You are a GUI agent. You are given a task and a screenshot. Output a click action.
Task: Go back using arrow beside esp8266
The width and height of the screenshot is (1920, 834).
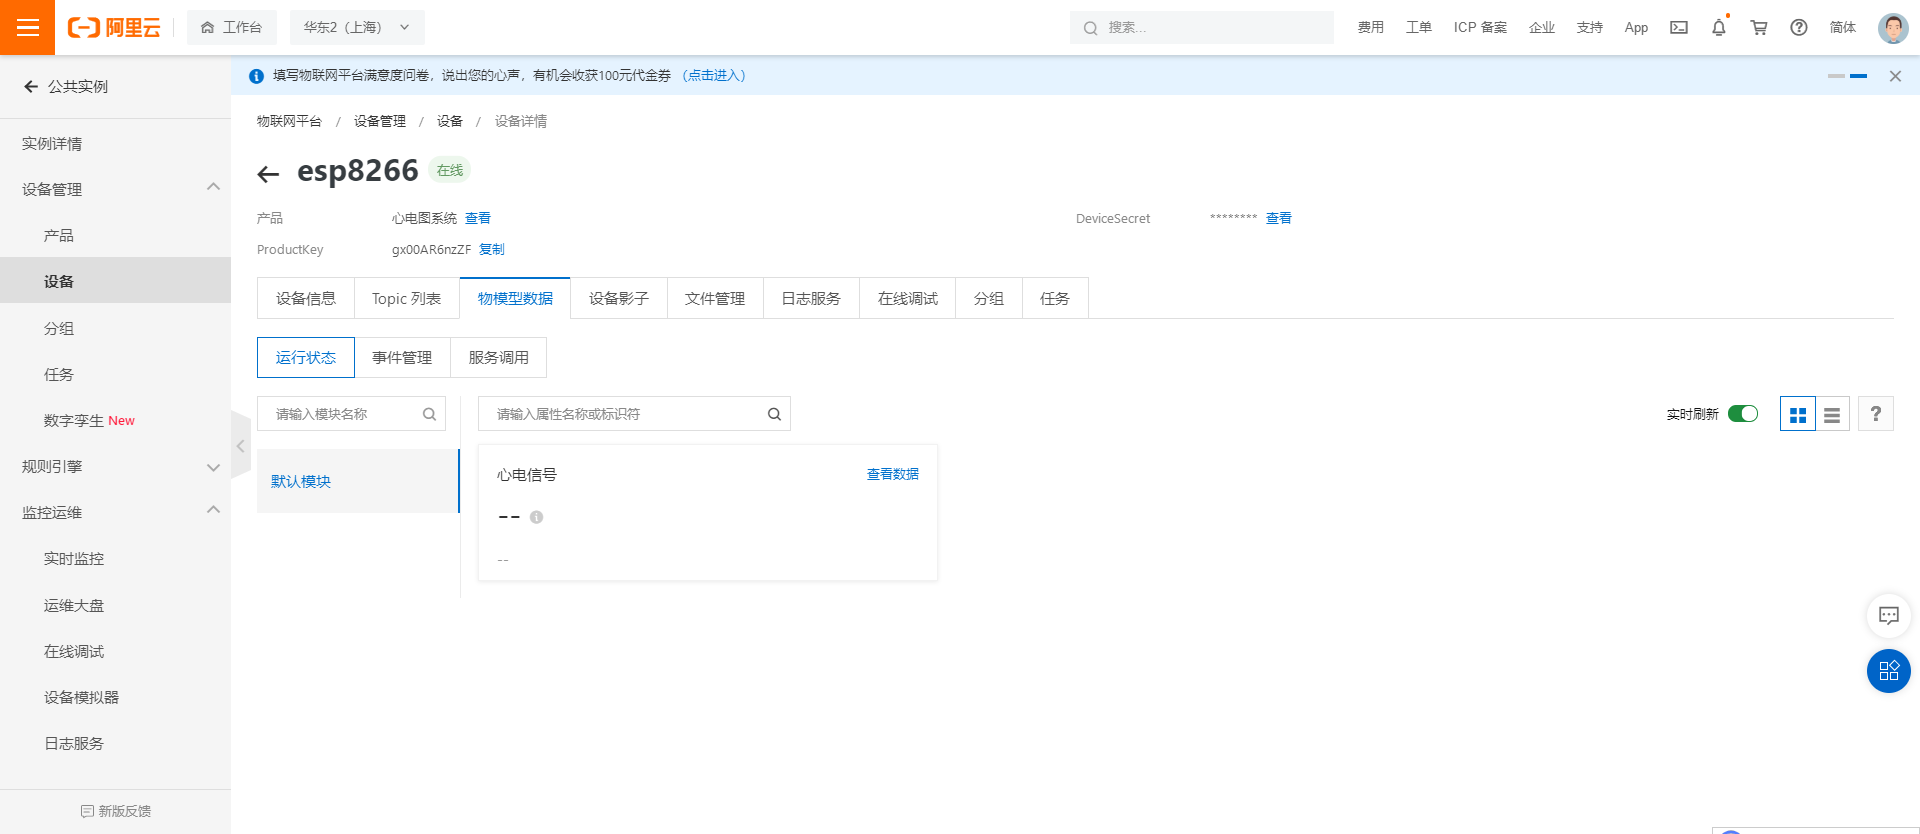point(268,175)
